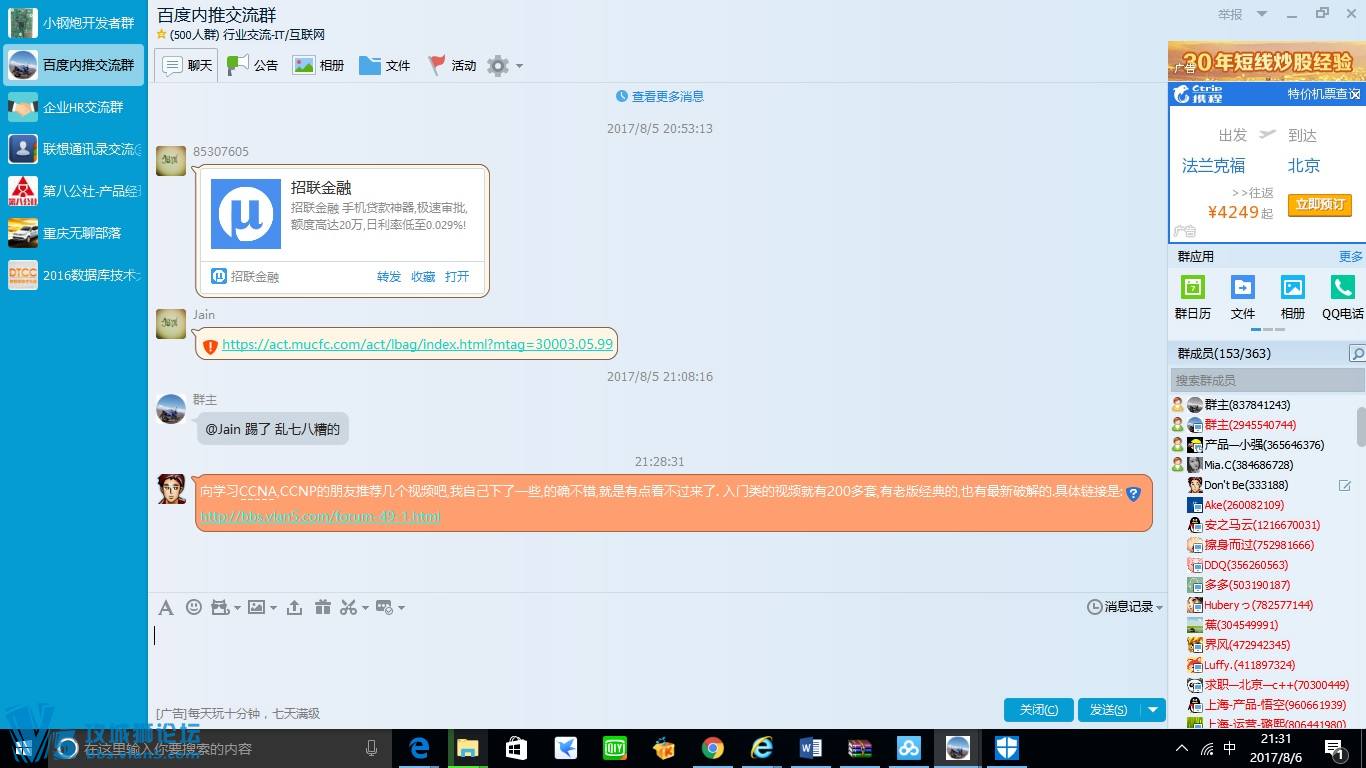
Task: Open the 活动 activities tab
Action: tap(451, 66)
